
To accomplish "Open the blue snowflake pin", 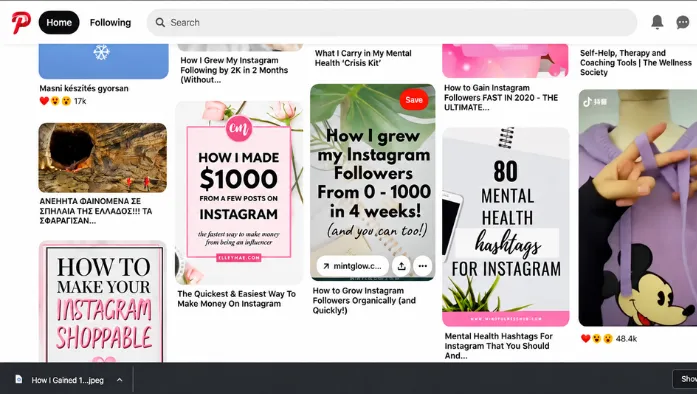I will 104,61.
